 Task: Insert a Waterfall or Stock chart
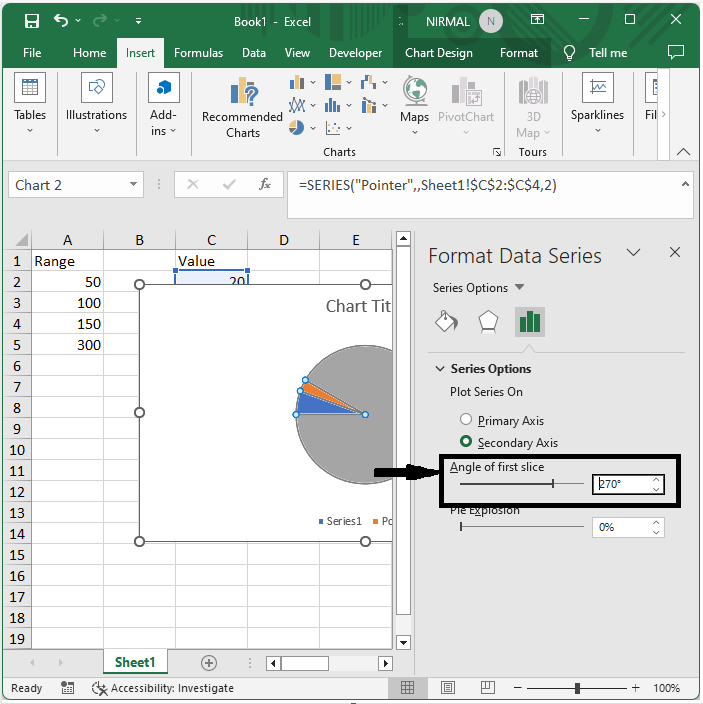pyautogui.click(x=369, y=82)
